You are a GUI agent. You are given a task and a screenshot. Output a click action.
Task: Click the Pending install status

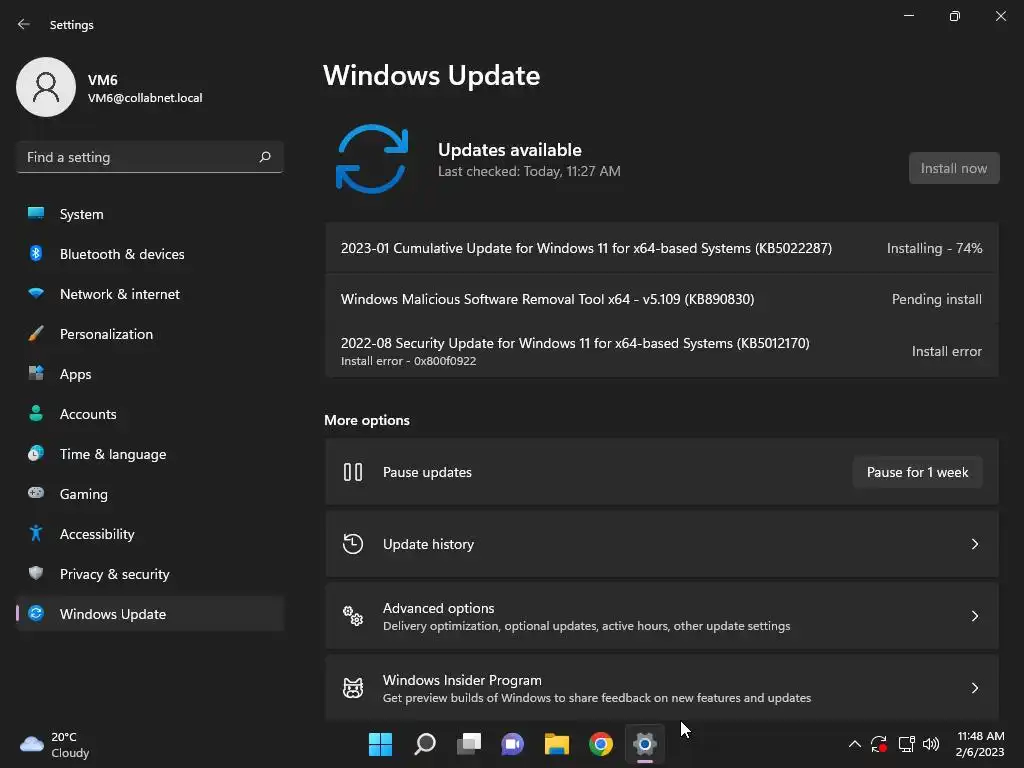tap(936, 299)
